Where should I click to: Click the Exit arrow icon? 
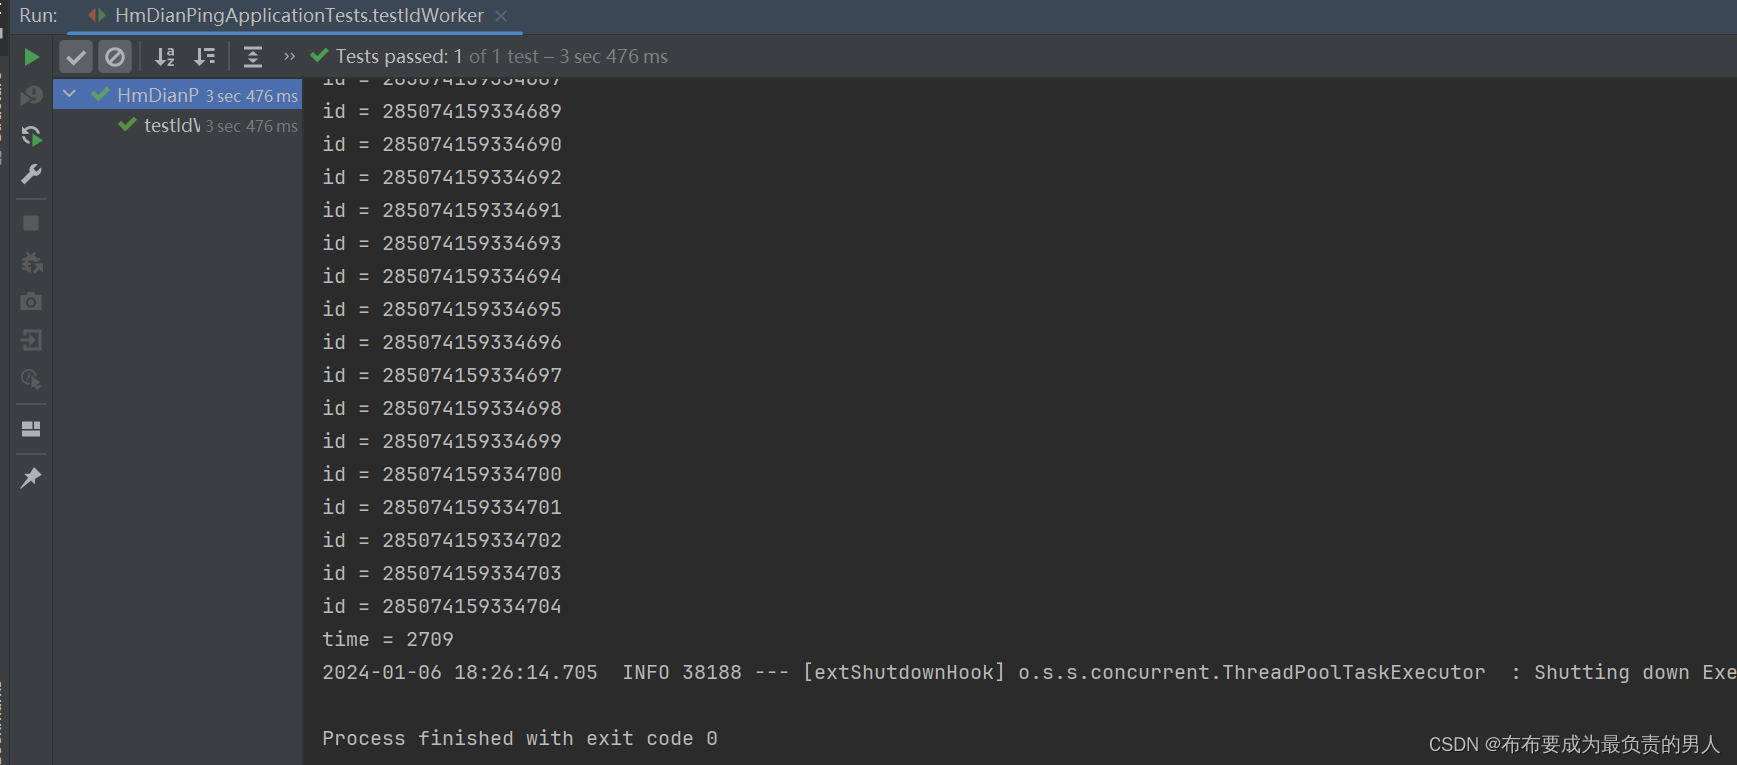pyautogui.click(x=31, y=340)
